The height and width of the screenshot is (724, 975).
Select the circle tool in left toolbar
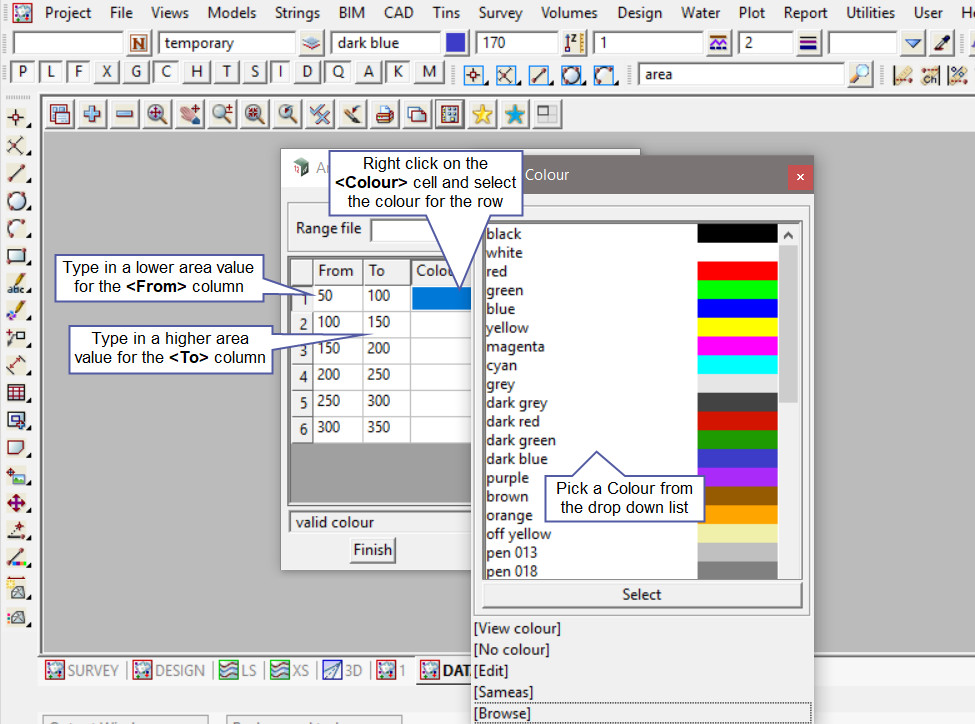click(16, 201)
